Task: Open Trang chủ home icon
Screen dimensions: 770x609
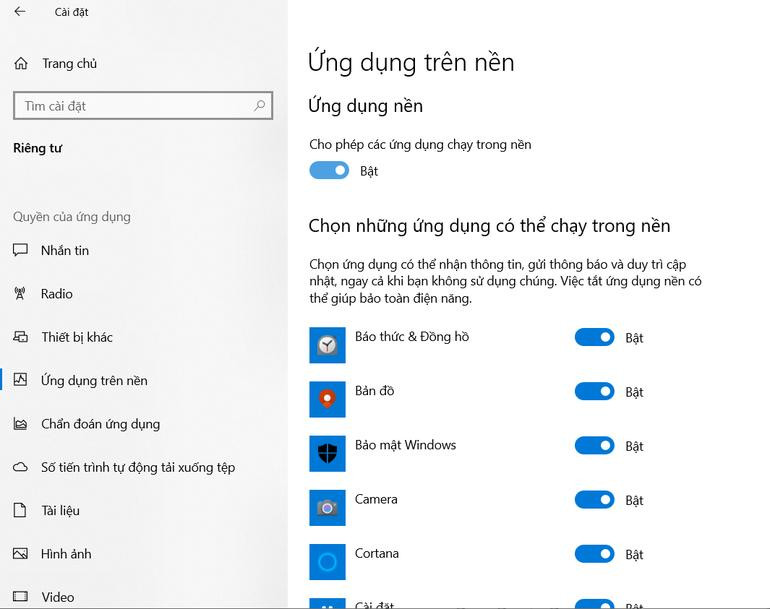Action: (x=20, y=64)
